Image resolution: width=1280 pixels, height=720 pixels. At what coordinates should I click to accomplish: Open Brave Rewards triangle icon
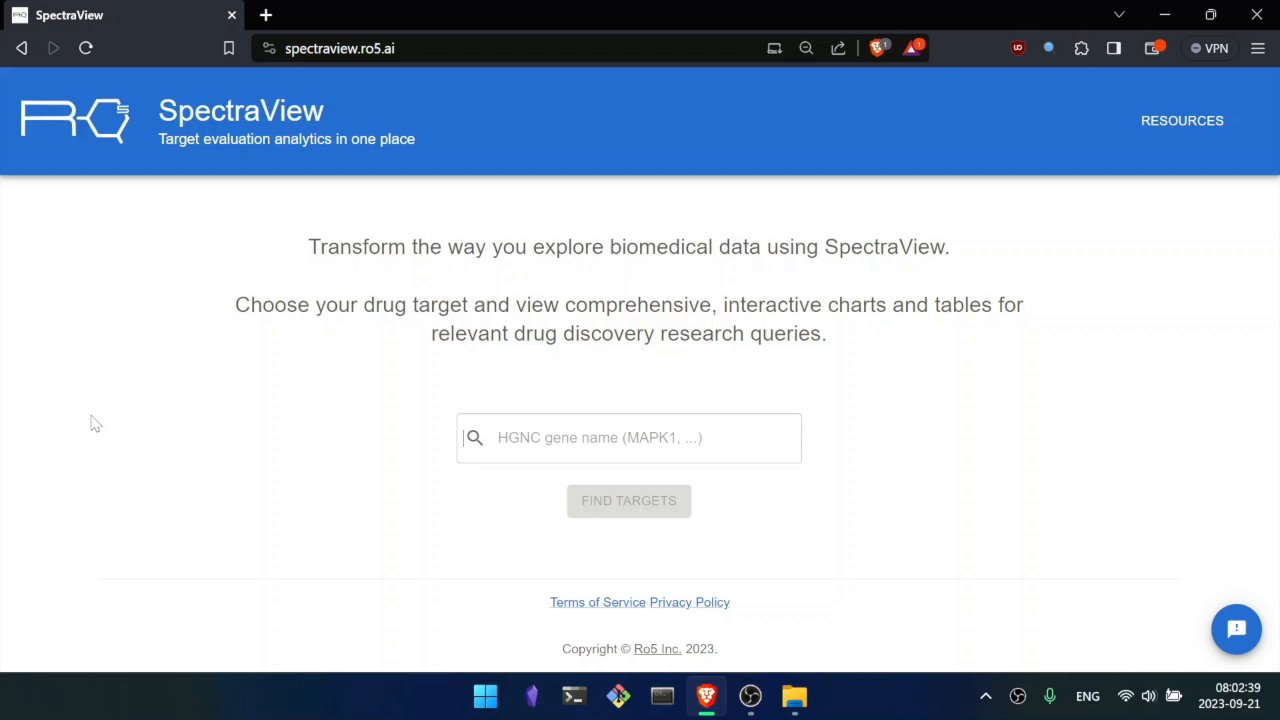point(913,47)
